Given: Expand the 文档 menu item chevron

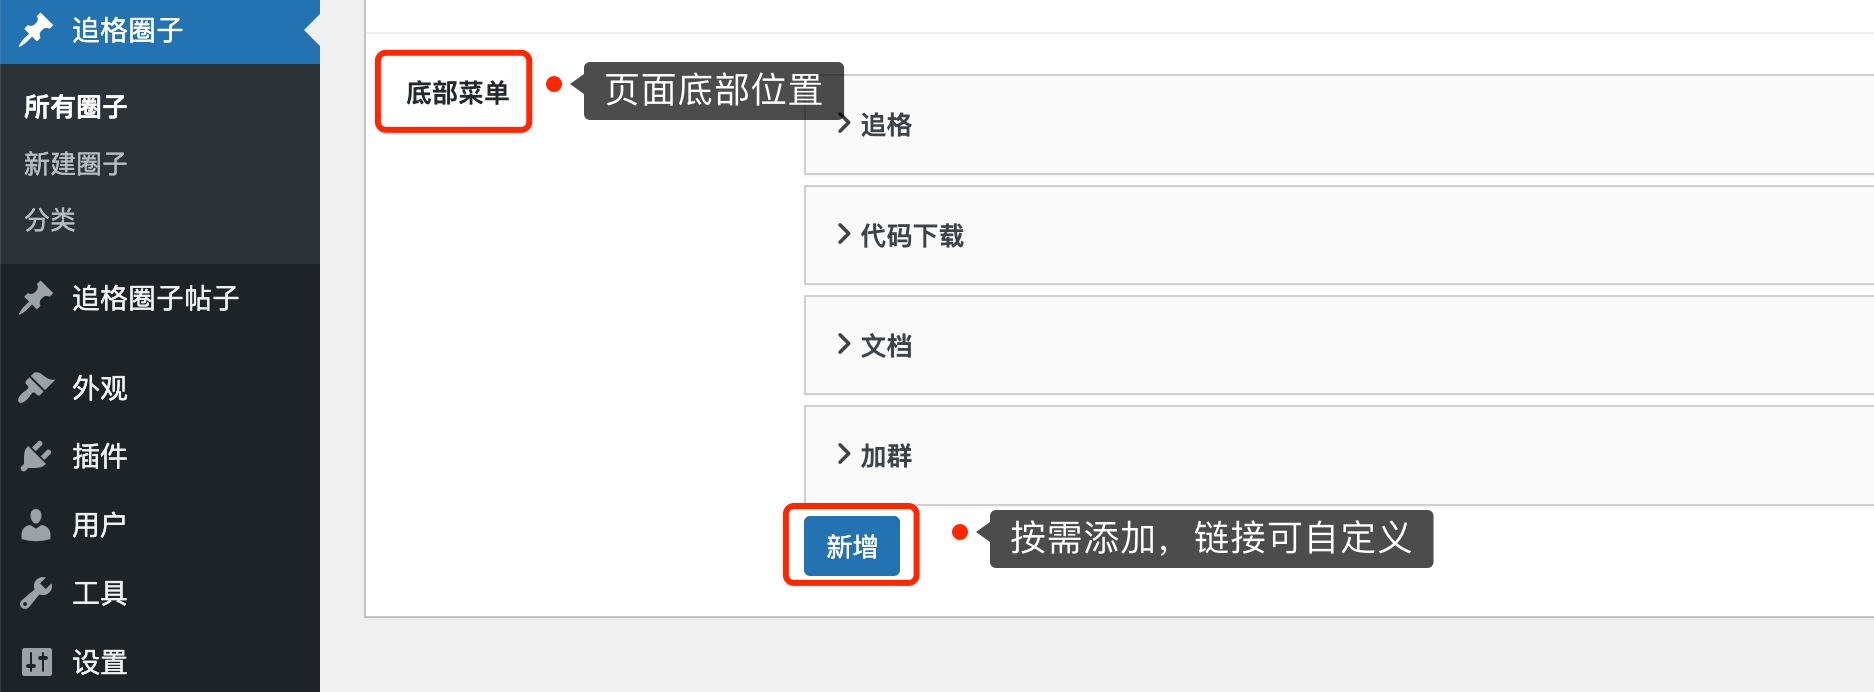Looking at the screenshot, I should tap(844, 345).
